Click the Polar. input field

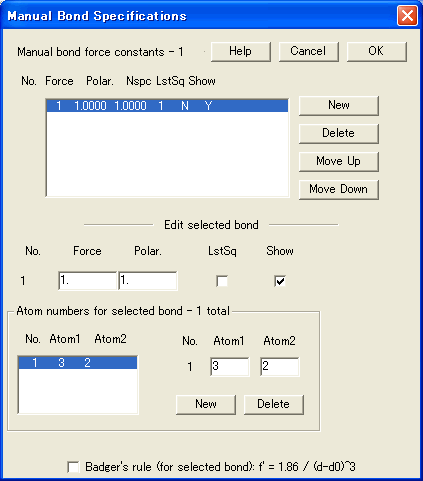tap(148, 281)
